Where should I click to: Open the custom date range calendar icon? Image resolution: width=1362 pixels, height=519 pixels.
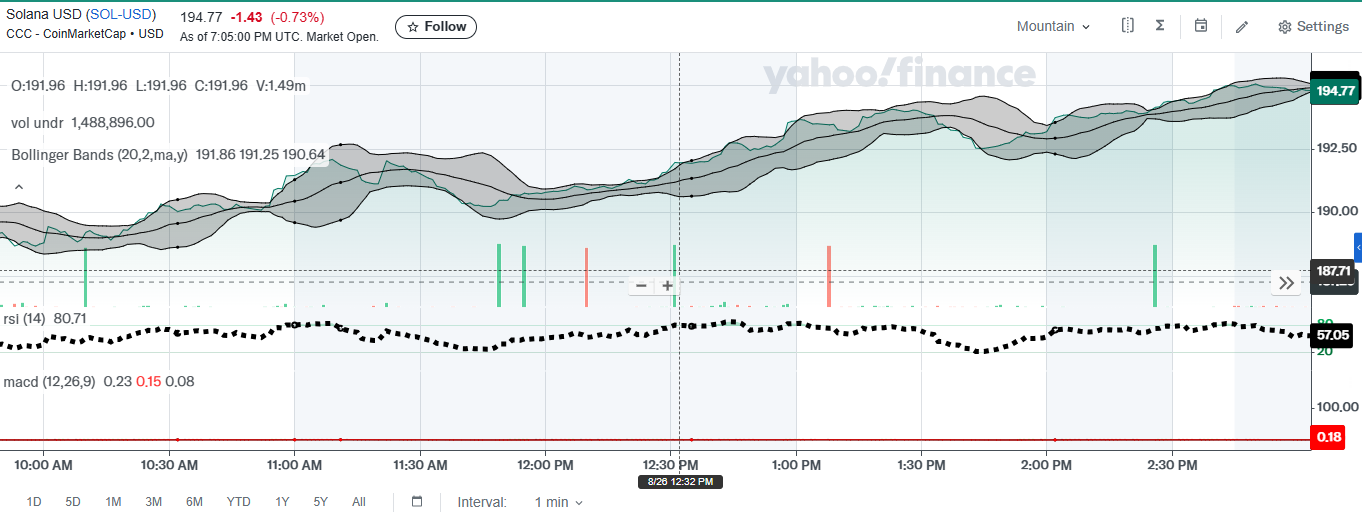(x=417, y=502)
